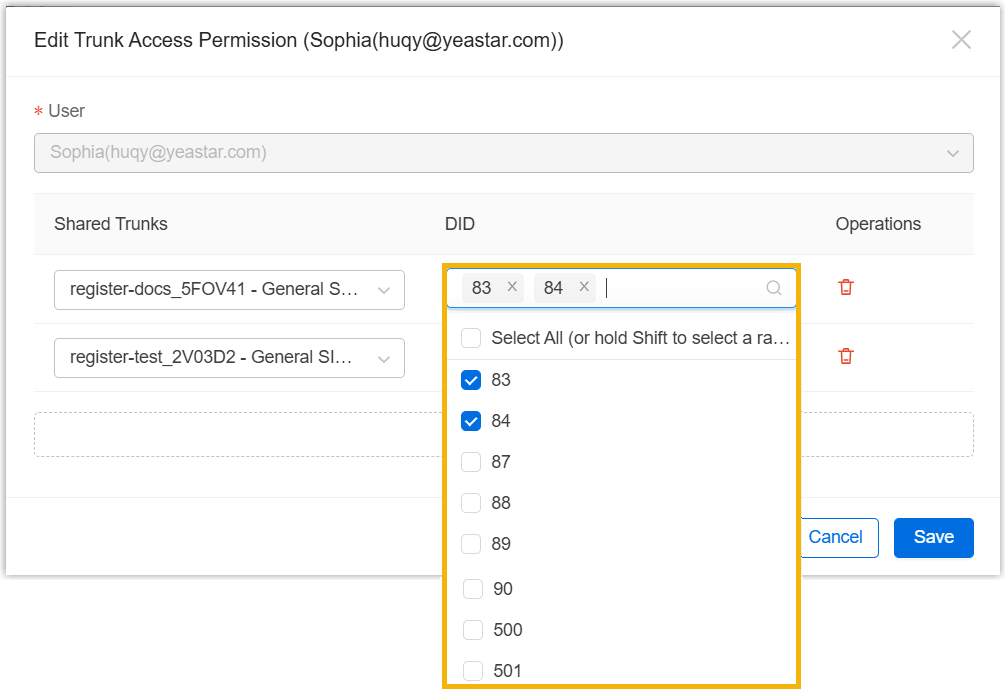Open the disabled User dropdown for Sophia
1006x698 pixels.
(503, 153)
